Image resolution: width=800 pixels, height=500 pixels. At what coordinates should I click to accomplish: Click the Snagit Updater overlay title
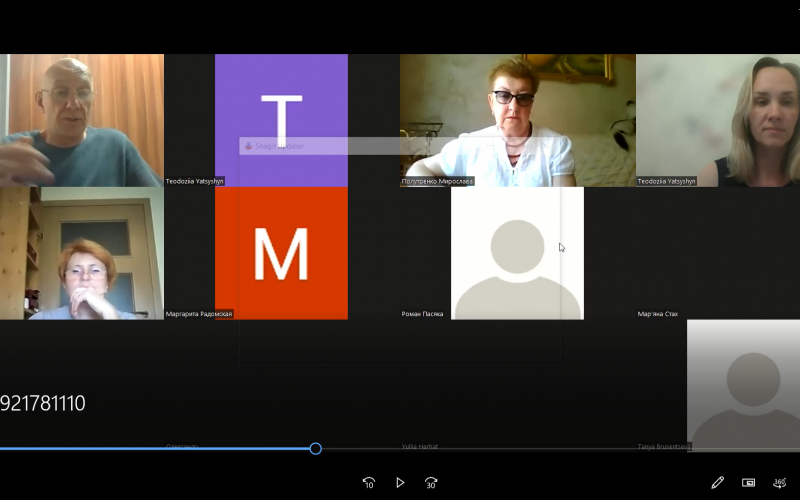point(280,146)
